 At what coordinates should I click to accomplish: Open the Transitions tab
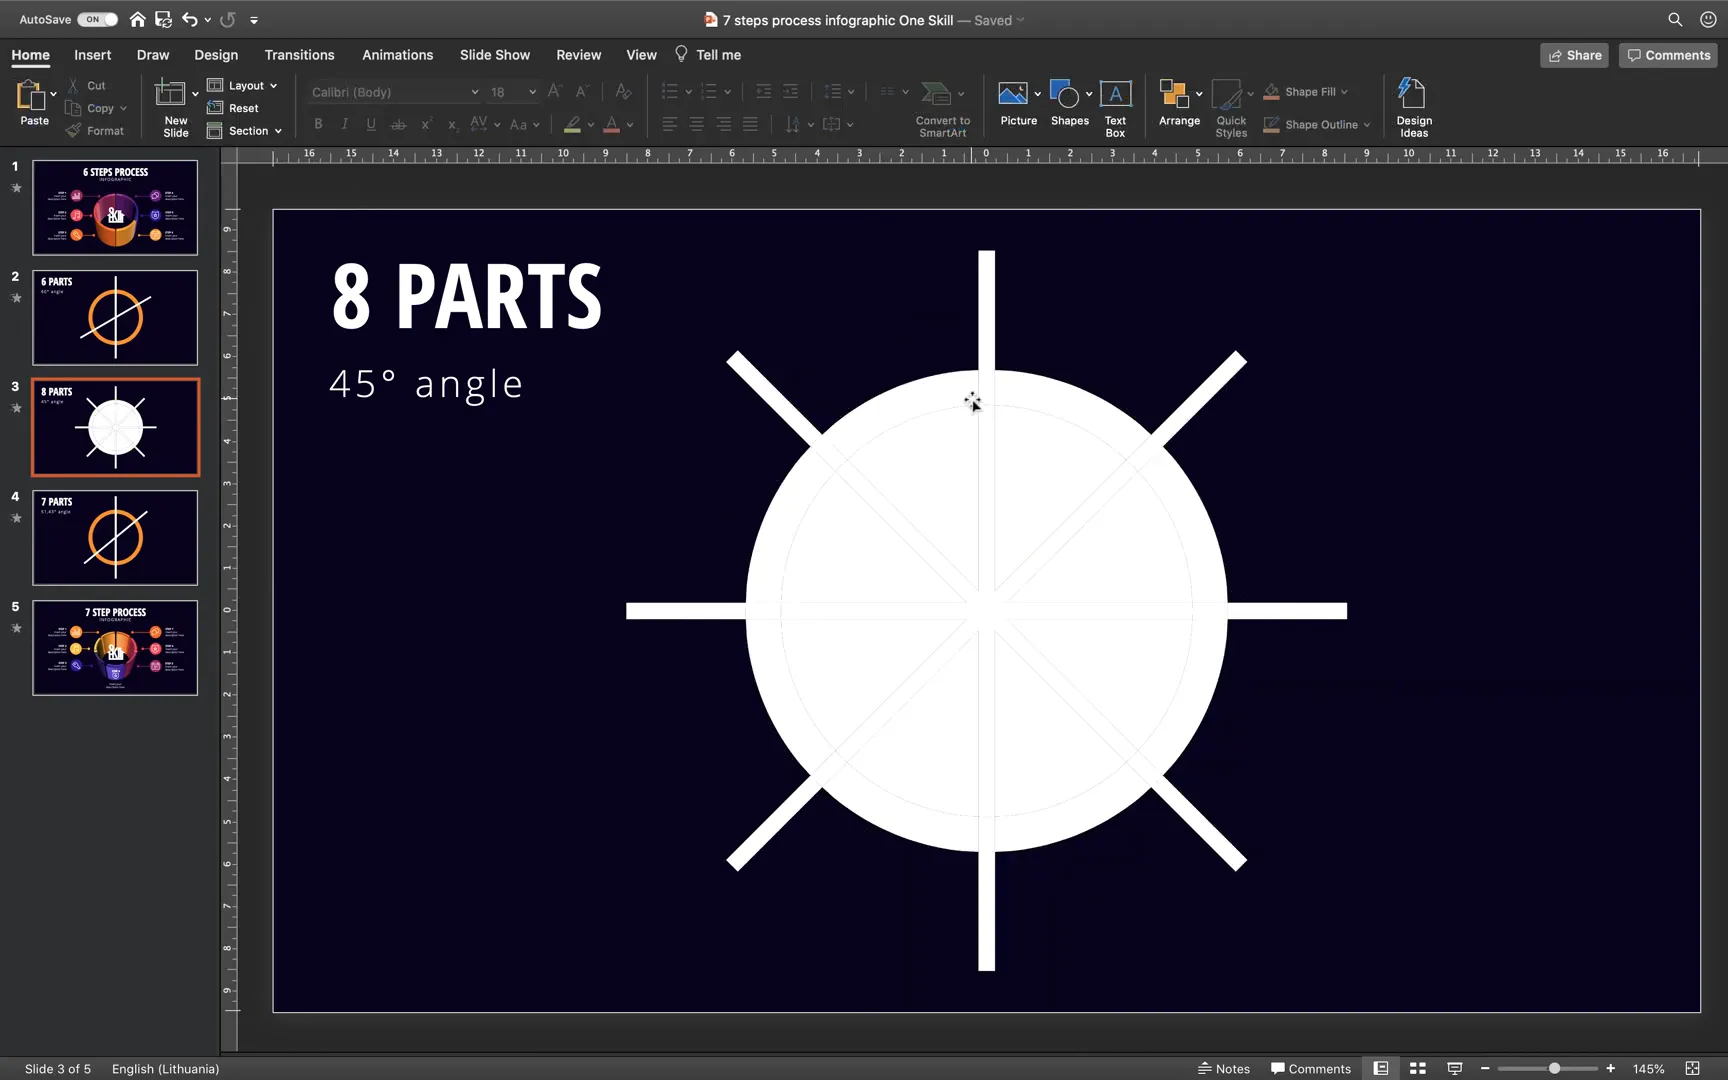[x=299, y=55]
